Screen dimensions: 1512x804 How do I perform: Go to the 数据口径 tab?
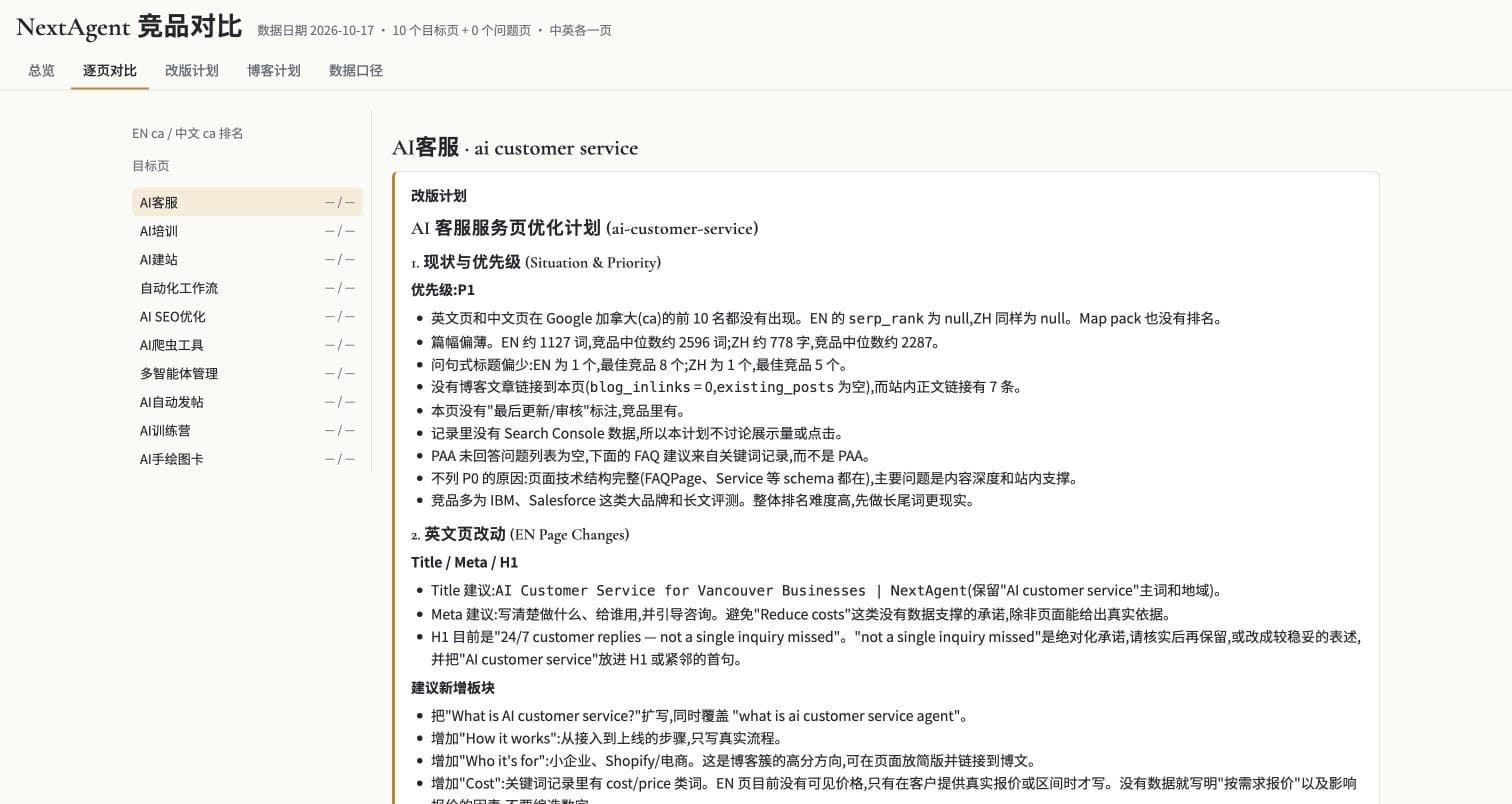(356, 71)
